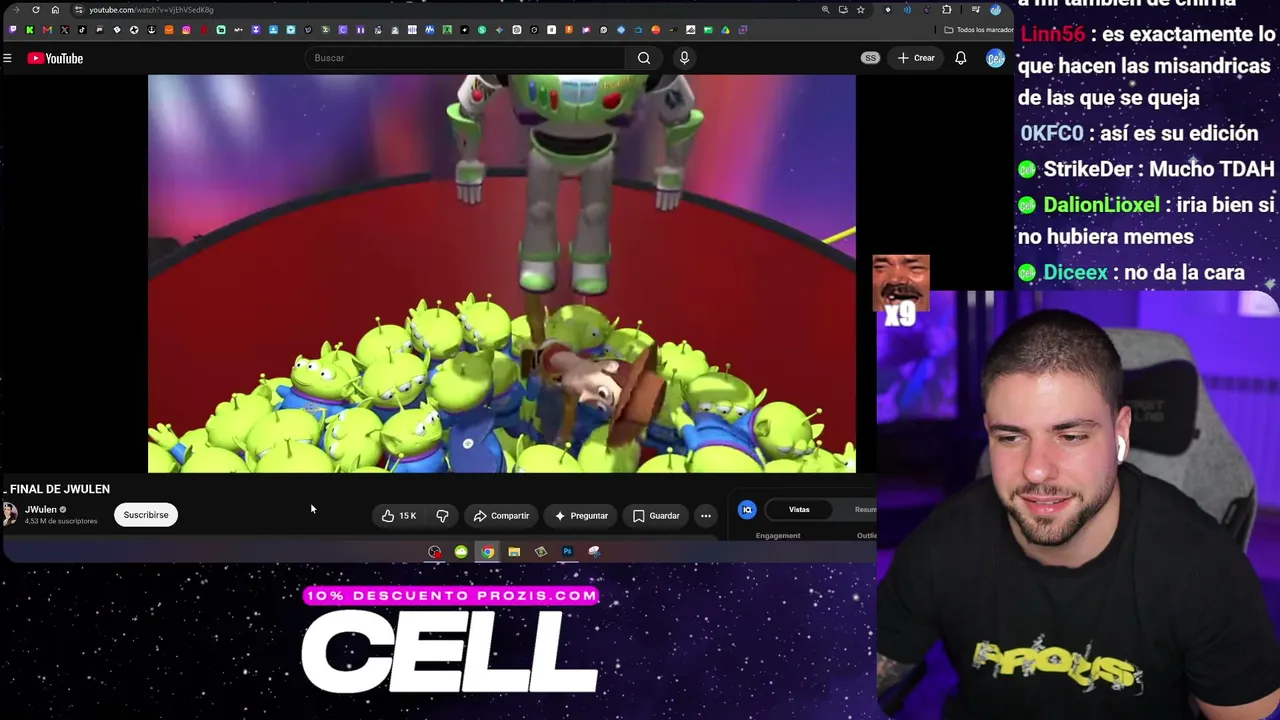Open the JWulen channel link
The width and height of the screenshot is (1280, 720).
tap(41, 509)
